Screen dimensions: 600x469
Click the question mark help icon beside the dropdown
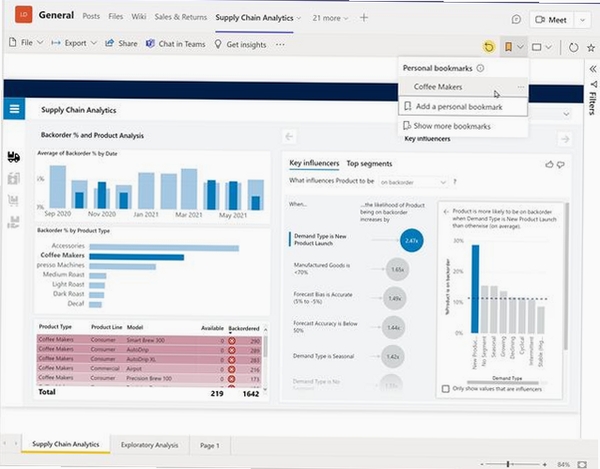(x=455, y=182)
